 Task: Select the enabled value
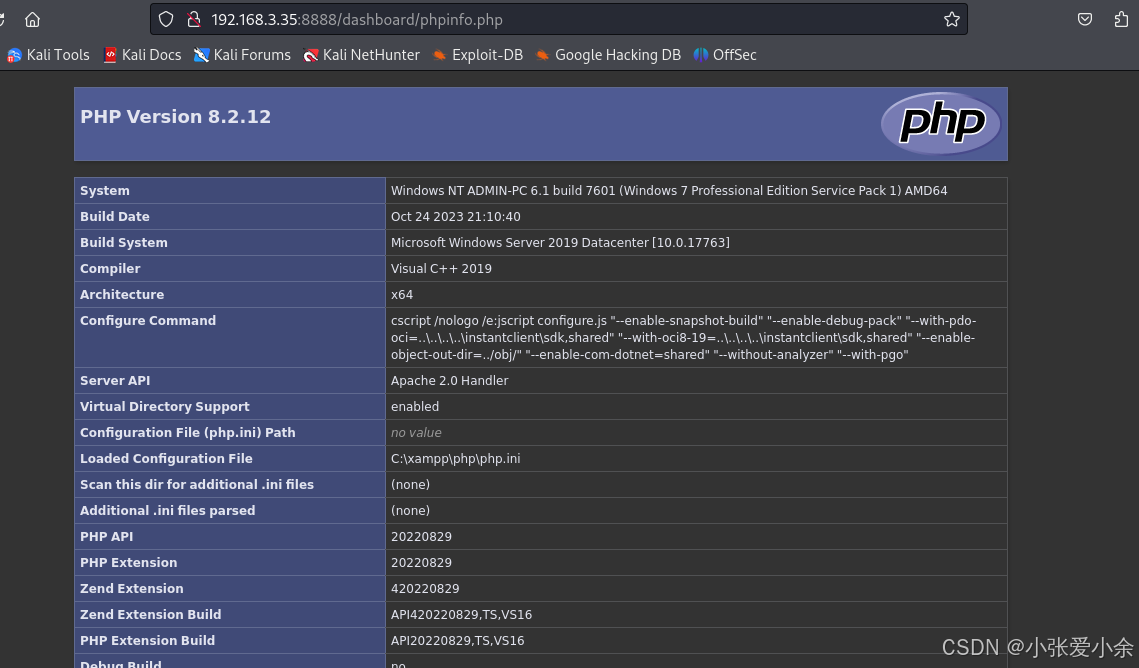[415, 407]
